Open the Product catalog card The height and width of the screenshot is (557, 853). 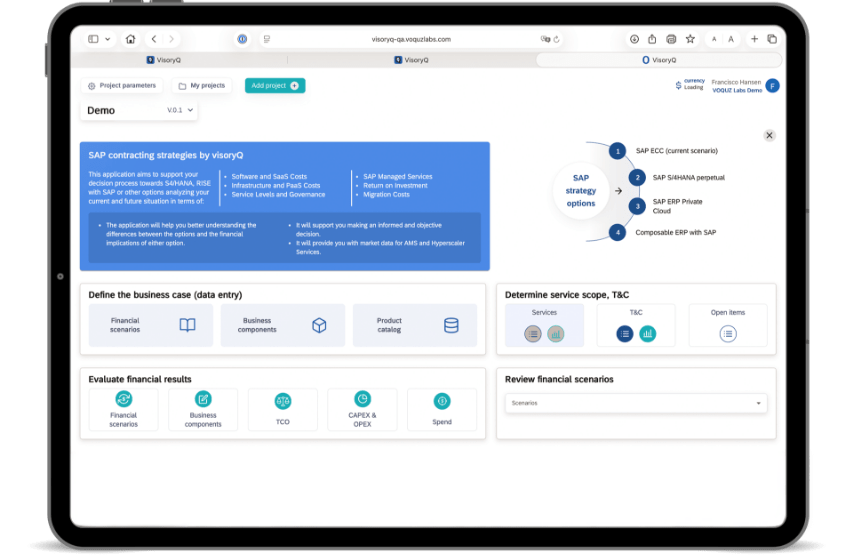click(x=415, y=325)
